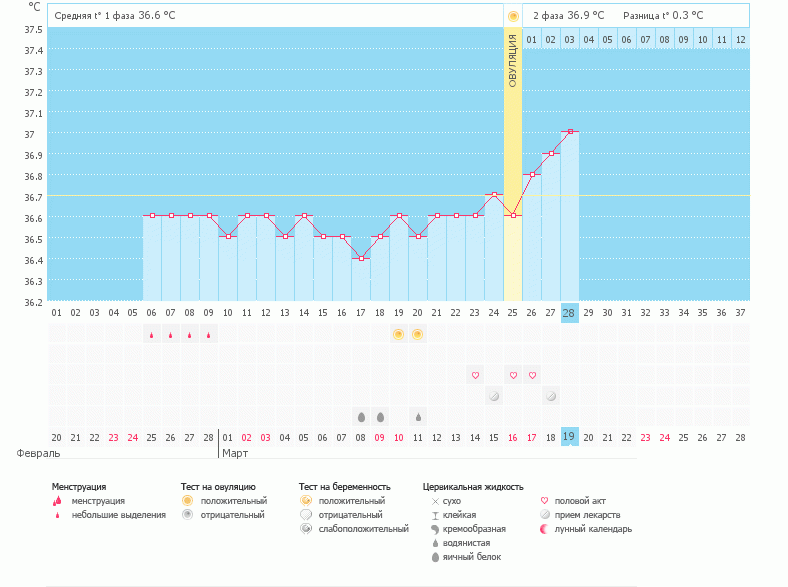Select the medication pill icon on cycle day 27
788x587 pixels.
point(550,396)
